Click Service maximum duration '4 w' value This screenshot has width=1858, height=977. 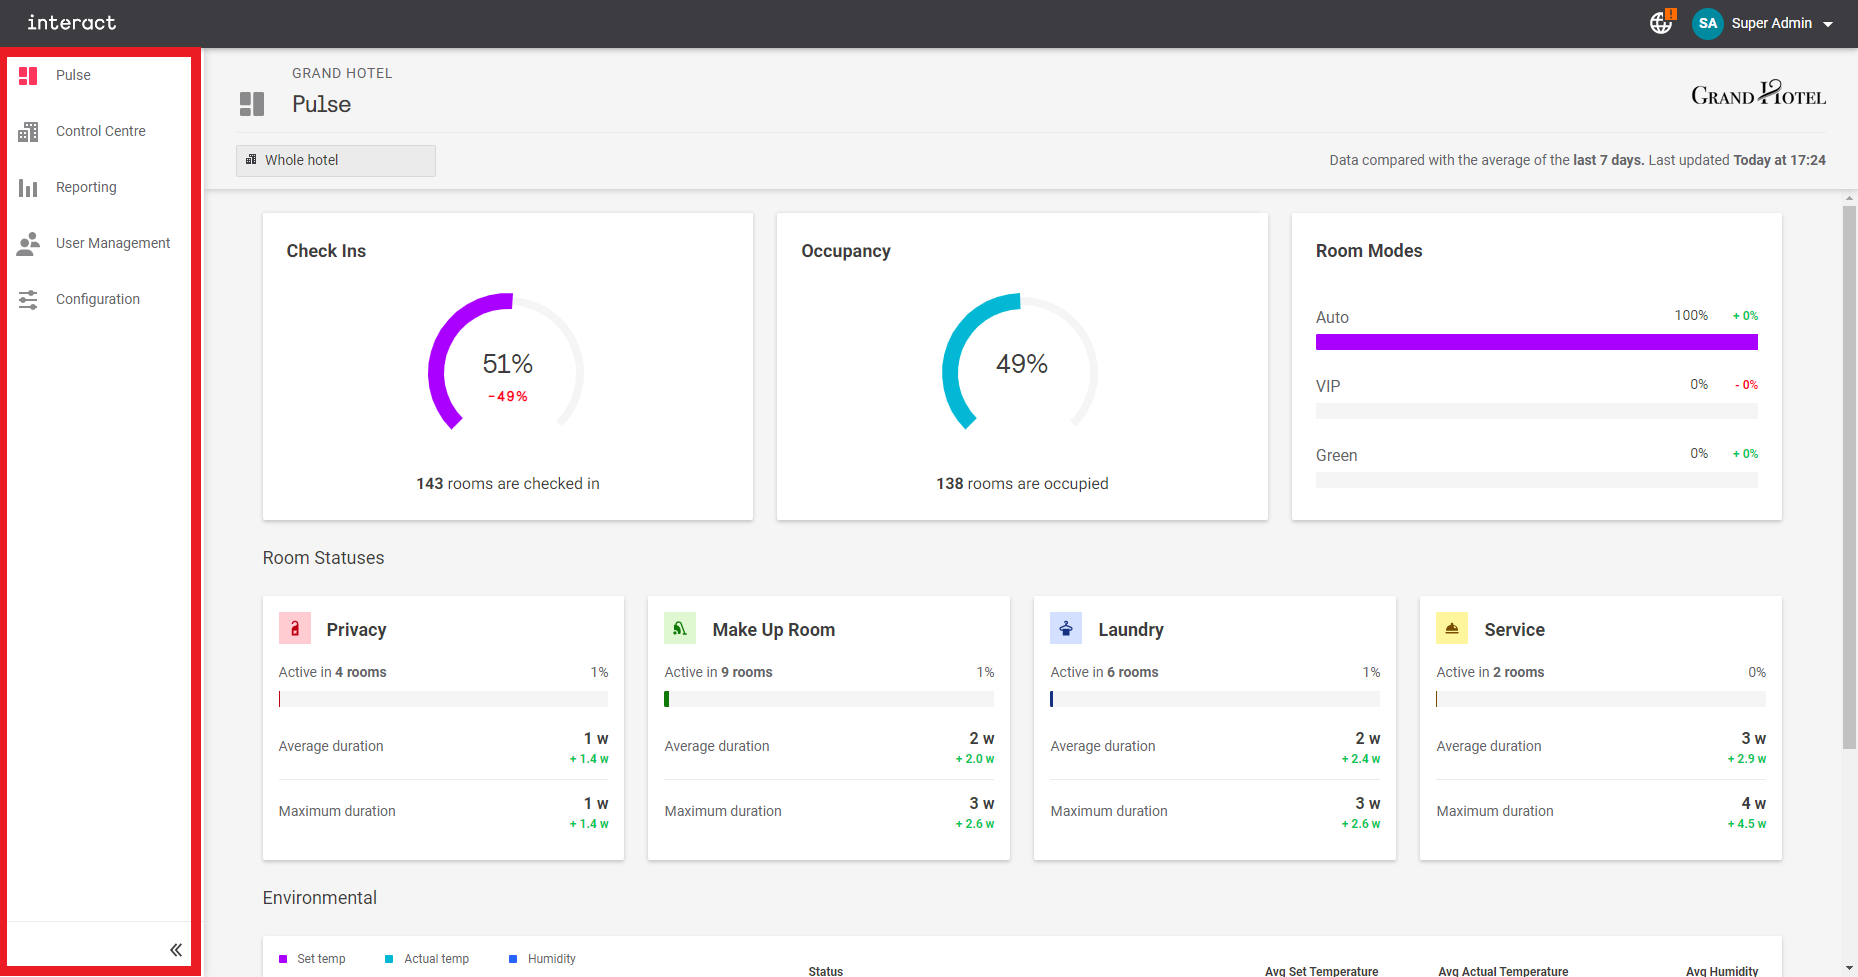[x=1753, y=803]
